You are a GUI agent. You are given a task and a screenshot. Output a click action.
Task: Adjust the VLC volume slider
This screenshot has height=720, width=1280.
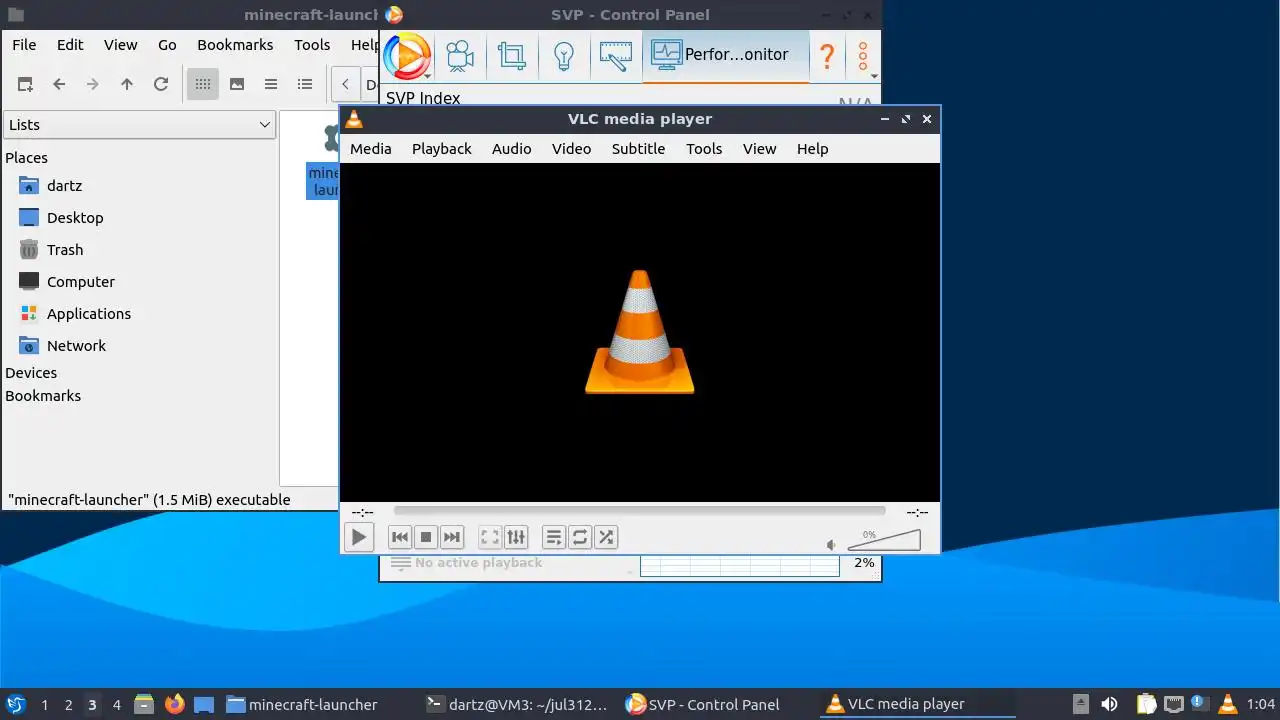click(884, 541)
